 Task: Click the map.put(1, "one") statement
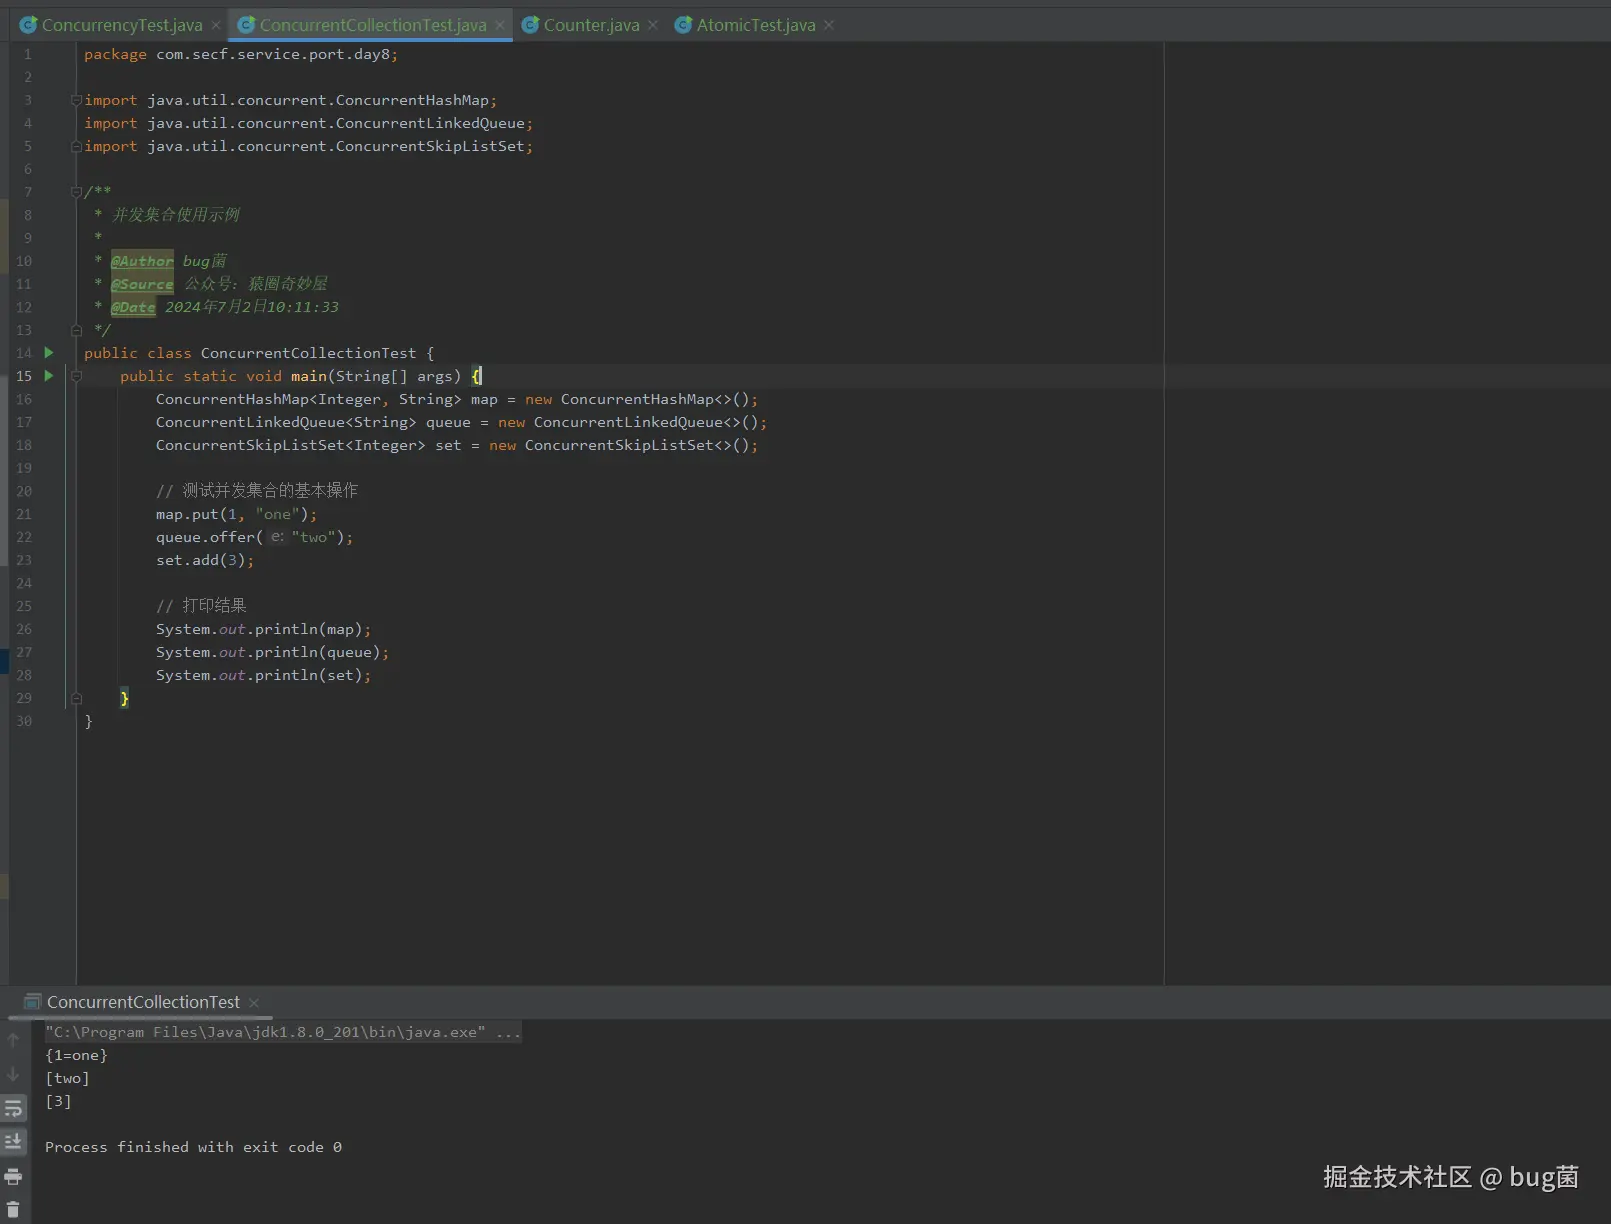236,514
